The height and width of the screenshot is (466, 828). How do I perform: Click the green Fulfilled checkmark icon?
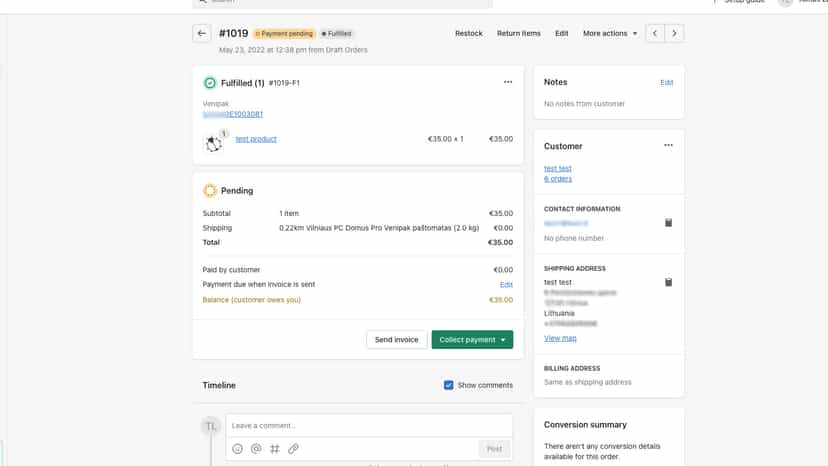[210, 83]
